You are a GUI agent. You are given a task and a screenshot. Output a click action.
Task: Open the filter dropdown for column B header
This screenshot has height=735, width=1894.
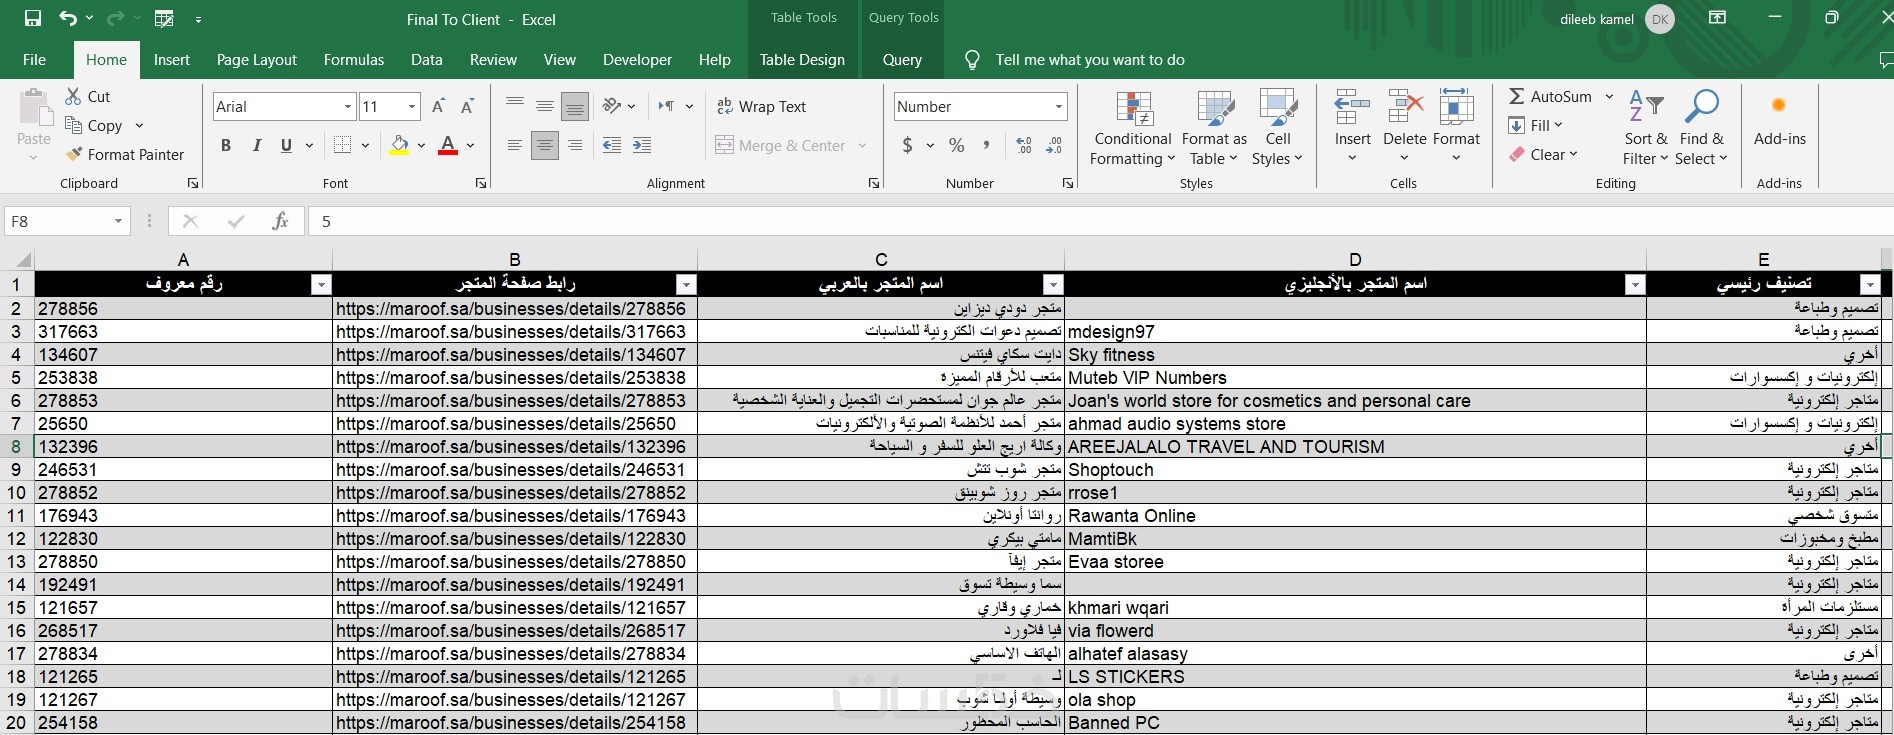coord(686,285)
